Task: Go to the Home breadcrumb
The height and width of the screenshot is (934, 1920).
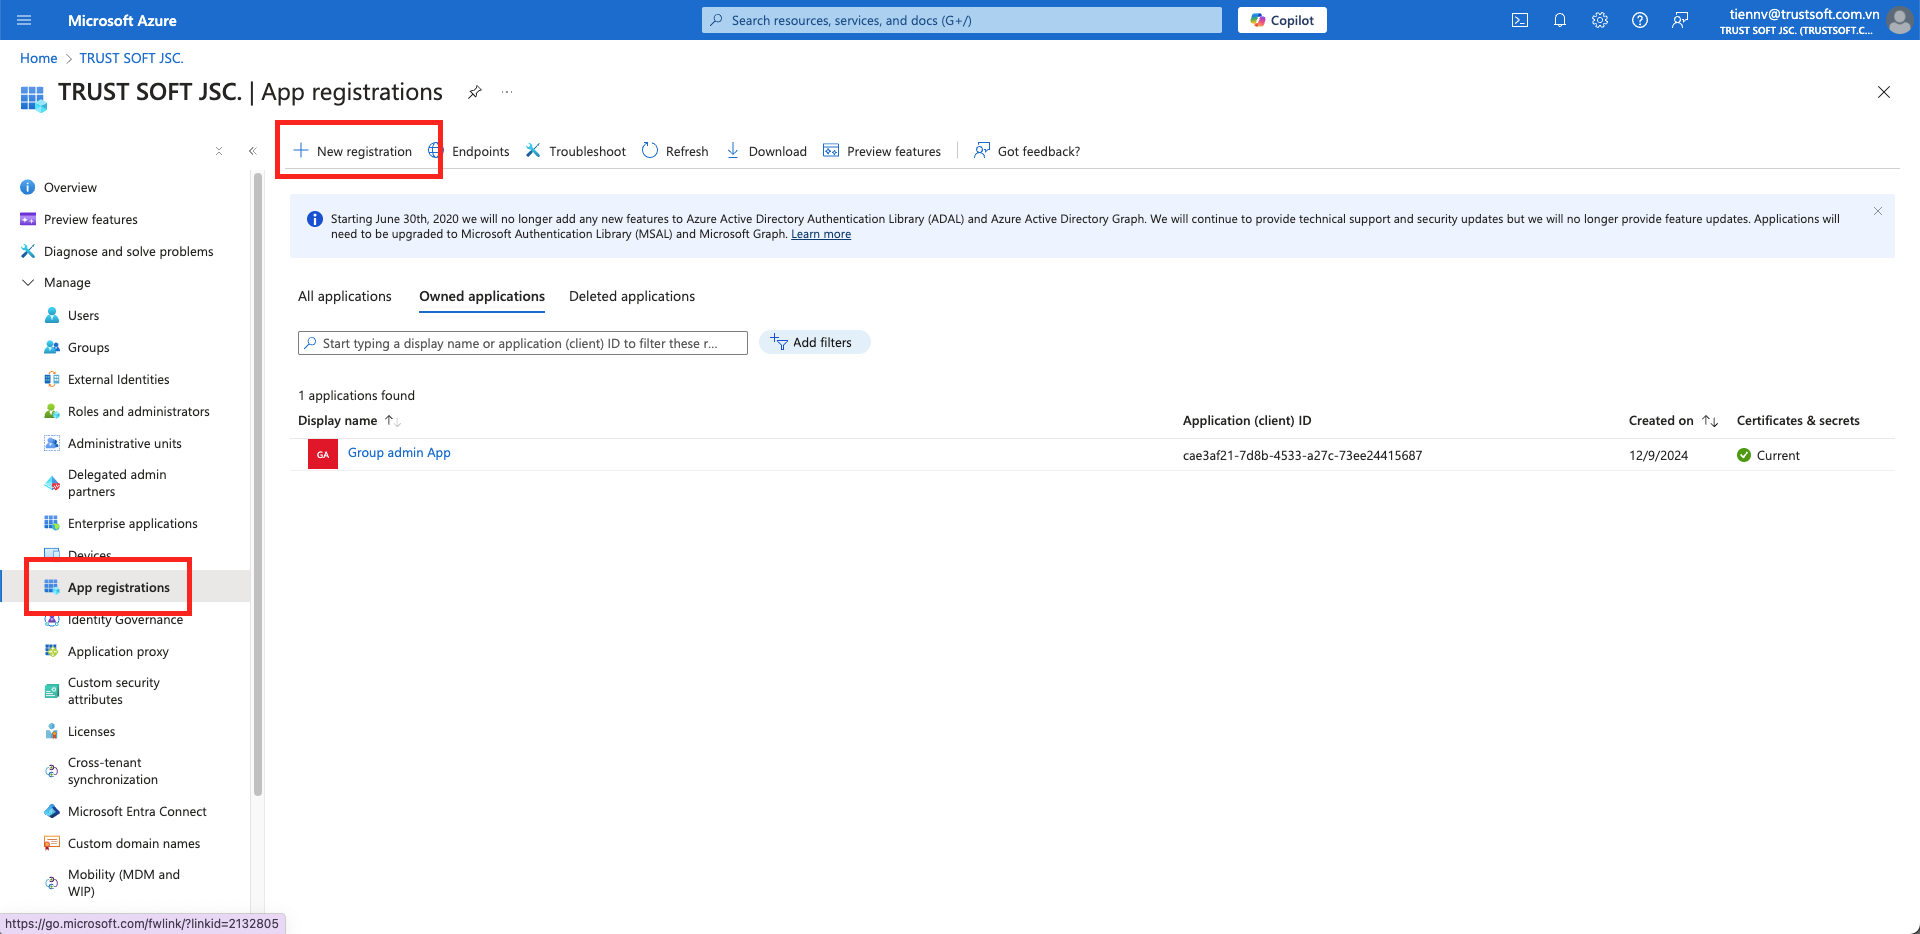Action: pos(39,58)
